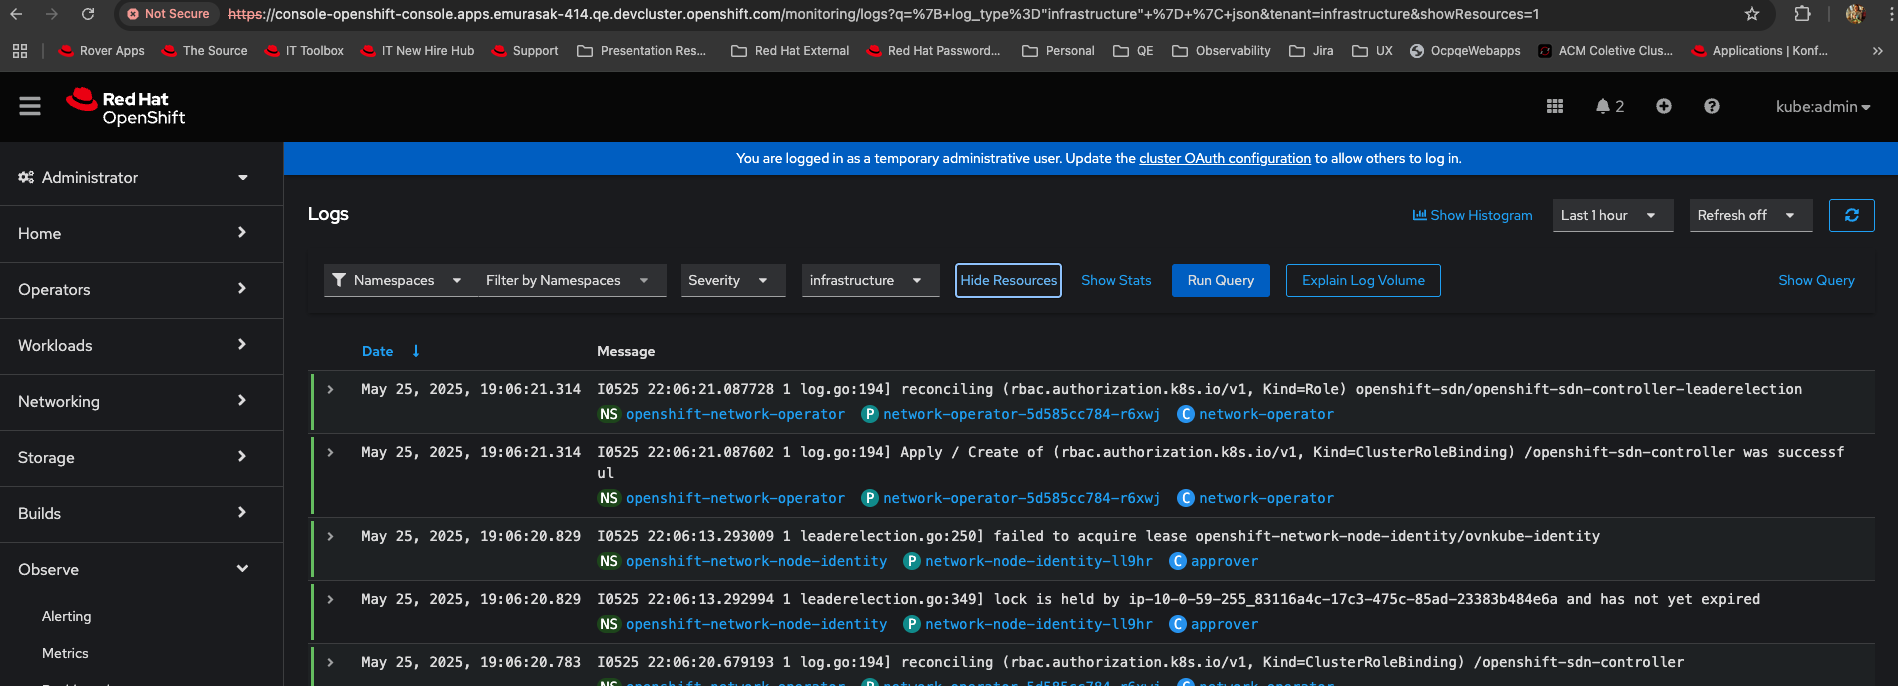Sort logs by the Date column header
1898x686 pixels.
[378, 351]
